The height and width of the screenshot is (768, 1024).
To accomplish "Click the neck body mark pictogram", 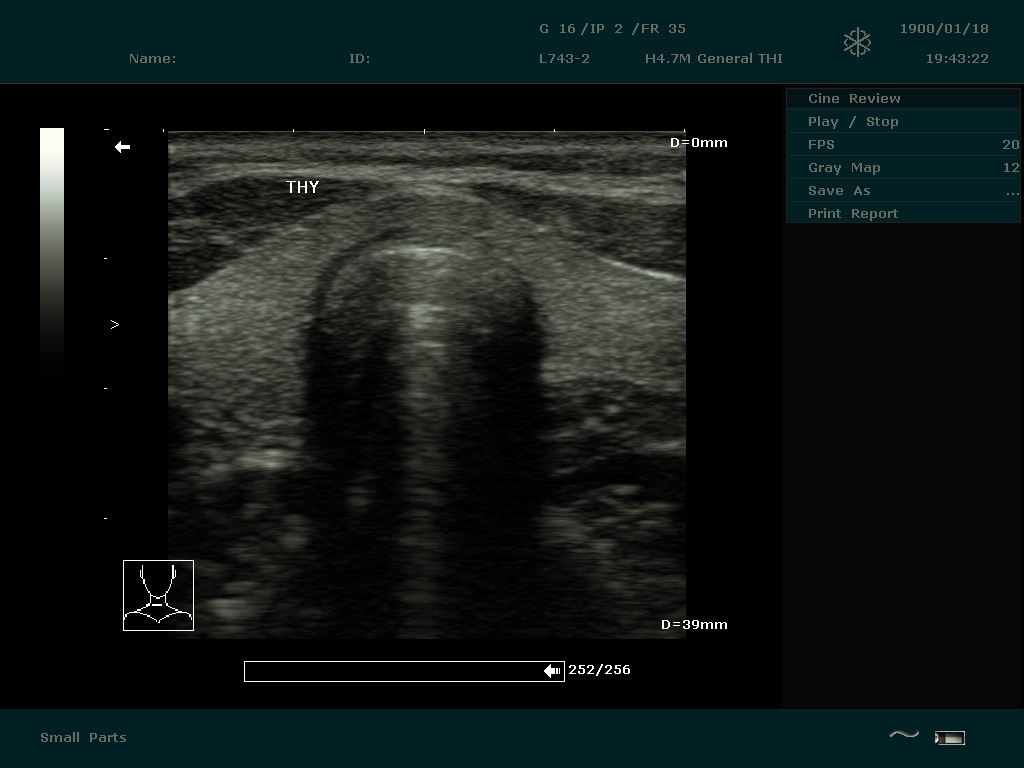I will tap(158, 595).
